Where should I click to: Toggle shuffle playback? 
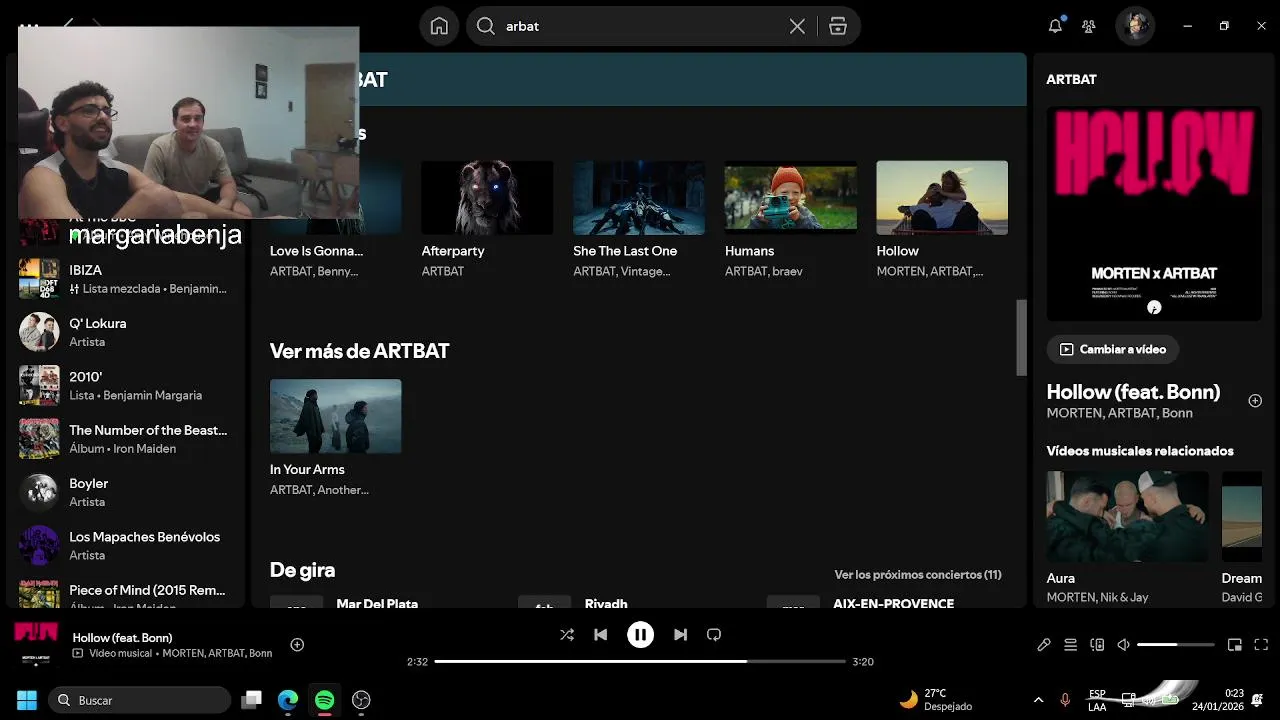tap(567, 634)
